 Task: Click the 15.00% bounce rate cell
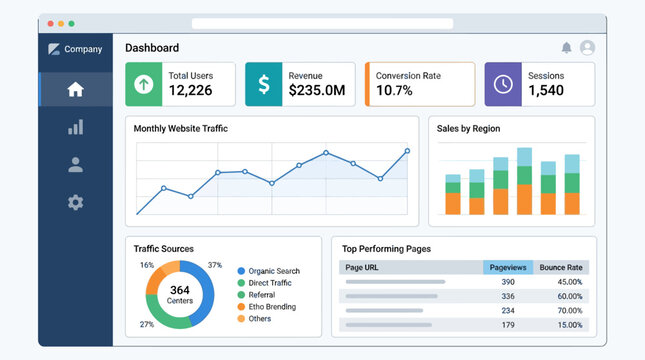coord(570,325)
